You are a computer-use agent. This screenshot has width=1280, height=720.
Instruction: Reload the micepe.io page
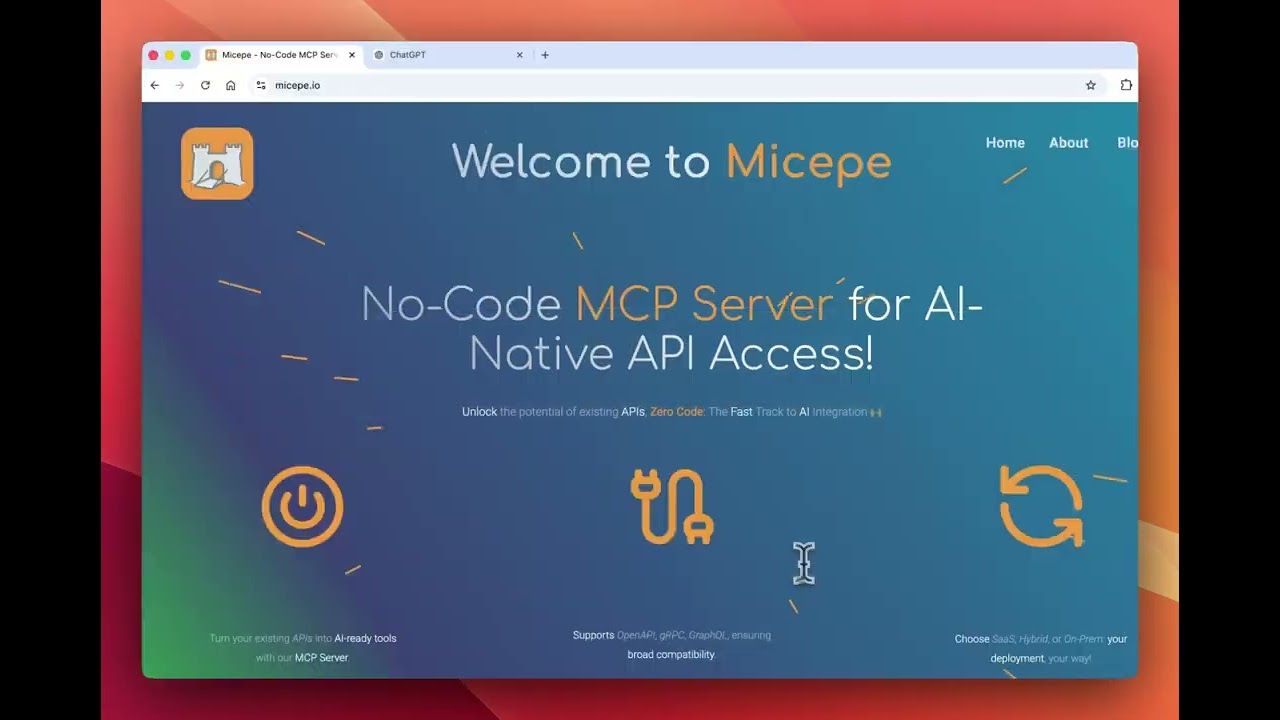point(205,86)
